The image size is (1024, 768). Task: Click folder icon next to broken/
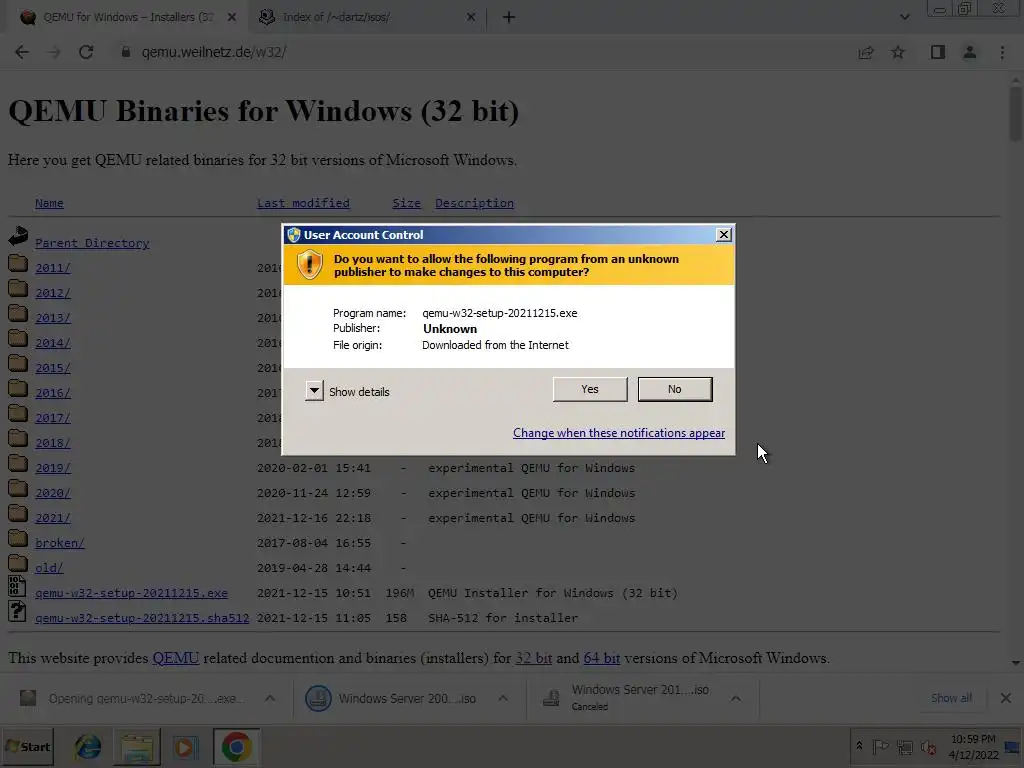pyautogui.click(x=18, y=539)
